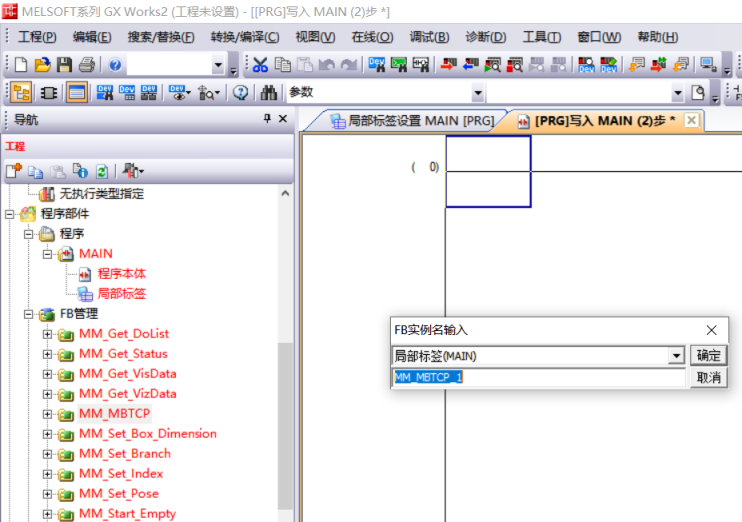
Task: Open the empty combo box next to help icon
Action: [218, 65]
